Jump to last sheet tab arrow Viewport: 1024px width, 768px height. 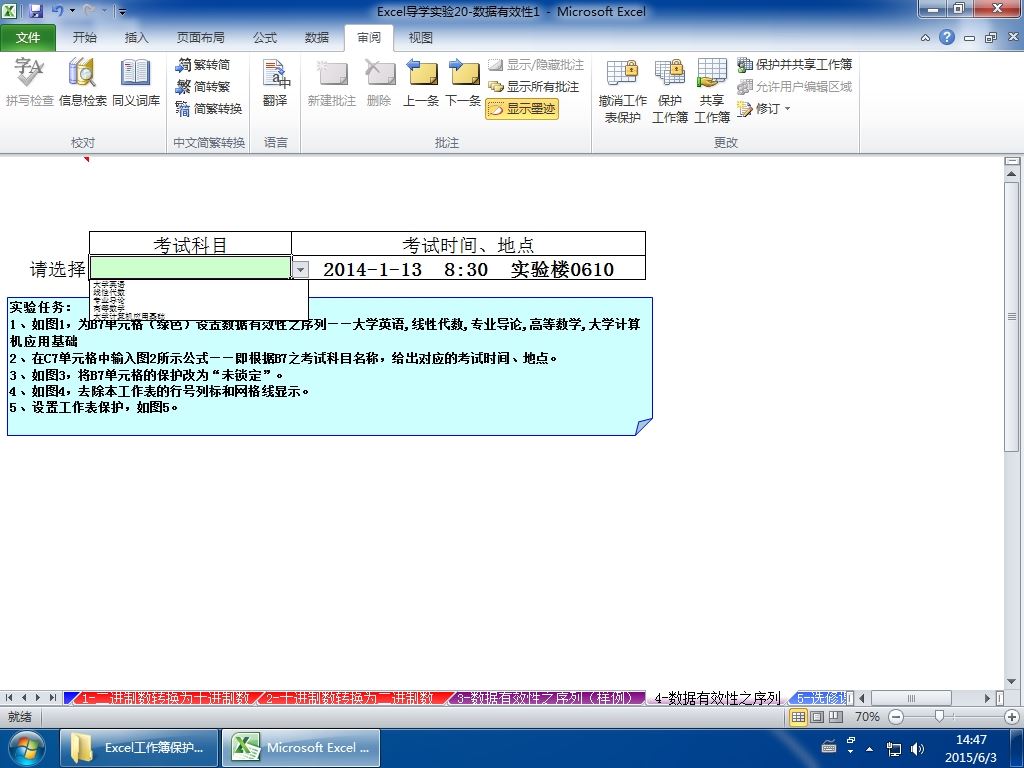coord(52,697)
